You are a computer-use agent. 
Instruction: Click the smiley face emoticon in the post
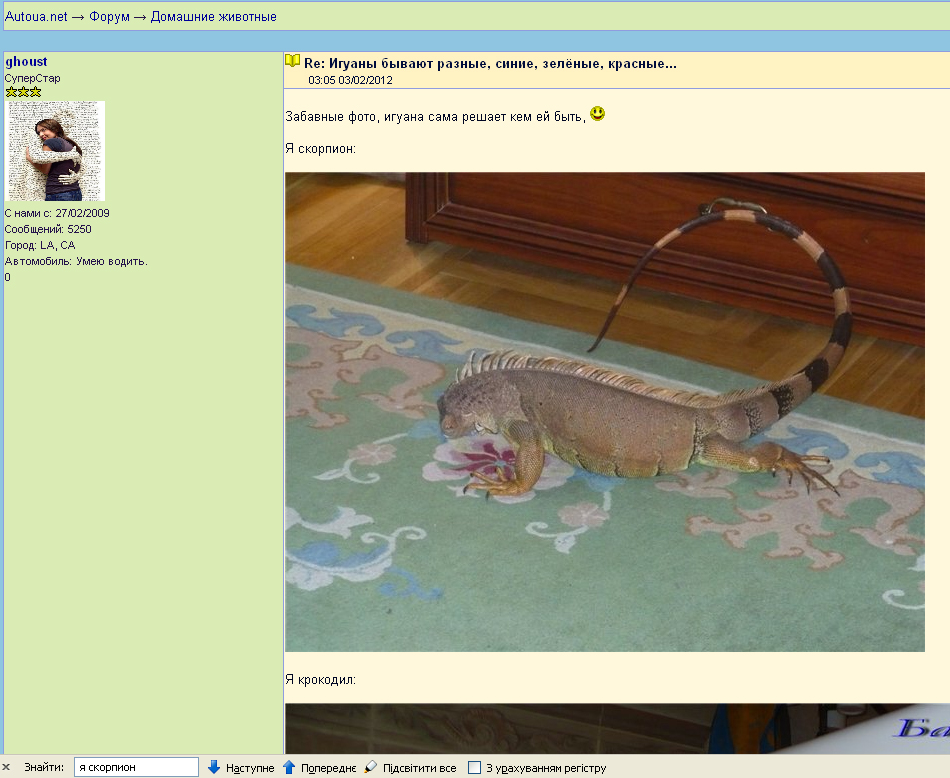tap(597, 114)
